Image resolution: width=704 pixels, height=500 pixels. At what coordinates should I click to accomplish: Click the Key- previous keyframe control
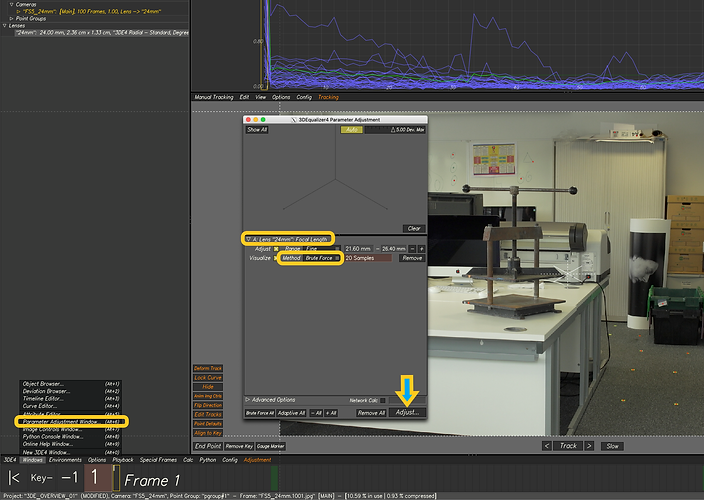[41, 478]
